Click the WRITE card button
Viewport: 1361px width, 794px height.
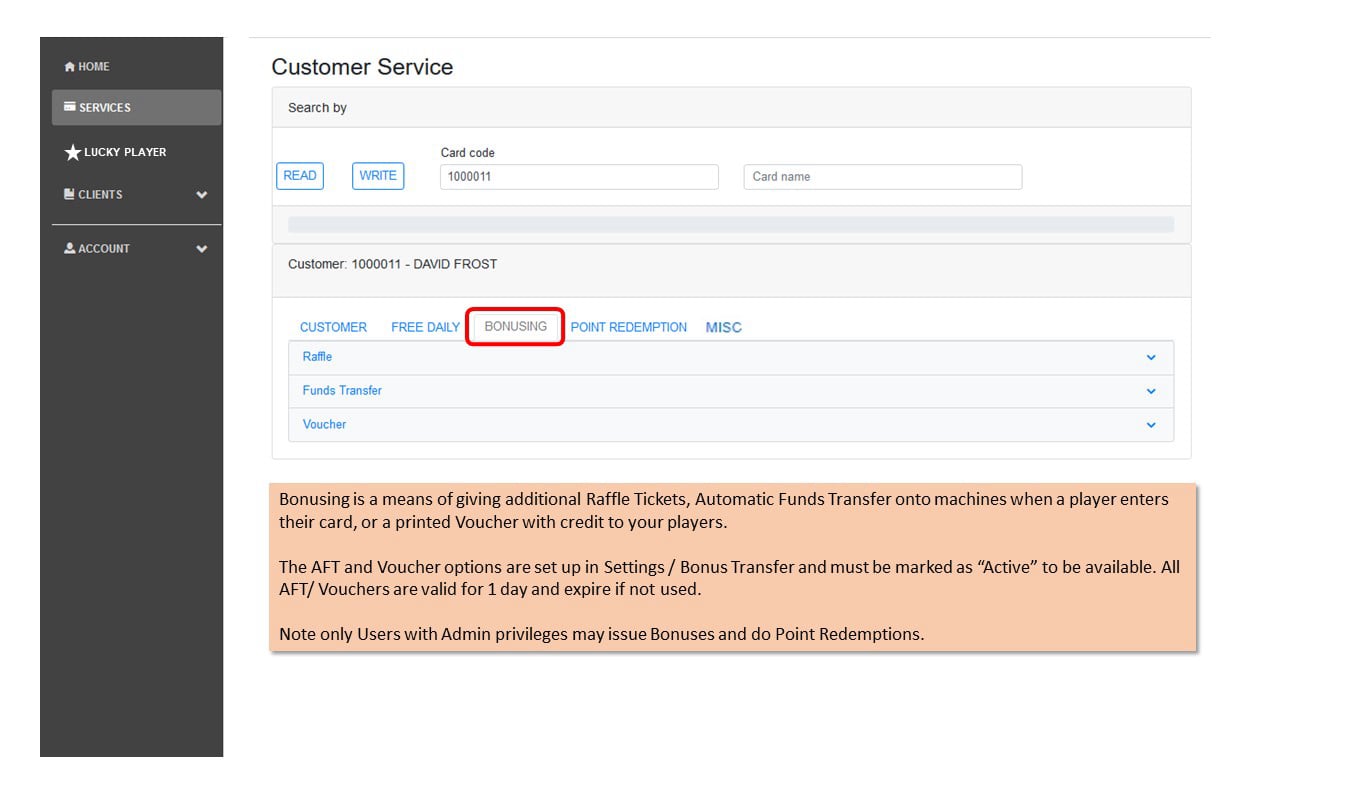coord(378,176)
